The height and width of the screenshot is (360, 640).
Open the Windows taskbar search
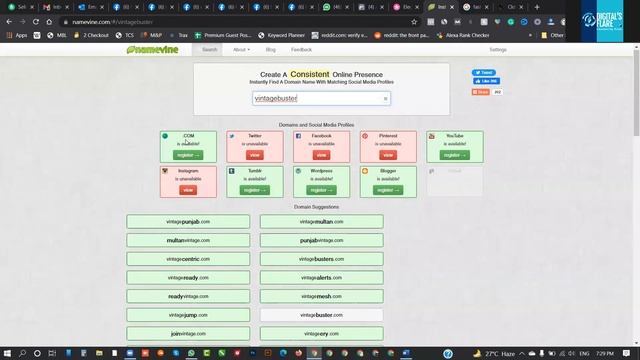pyautogui.click(x=22, y=353)
